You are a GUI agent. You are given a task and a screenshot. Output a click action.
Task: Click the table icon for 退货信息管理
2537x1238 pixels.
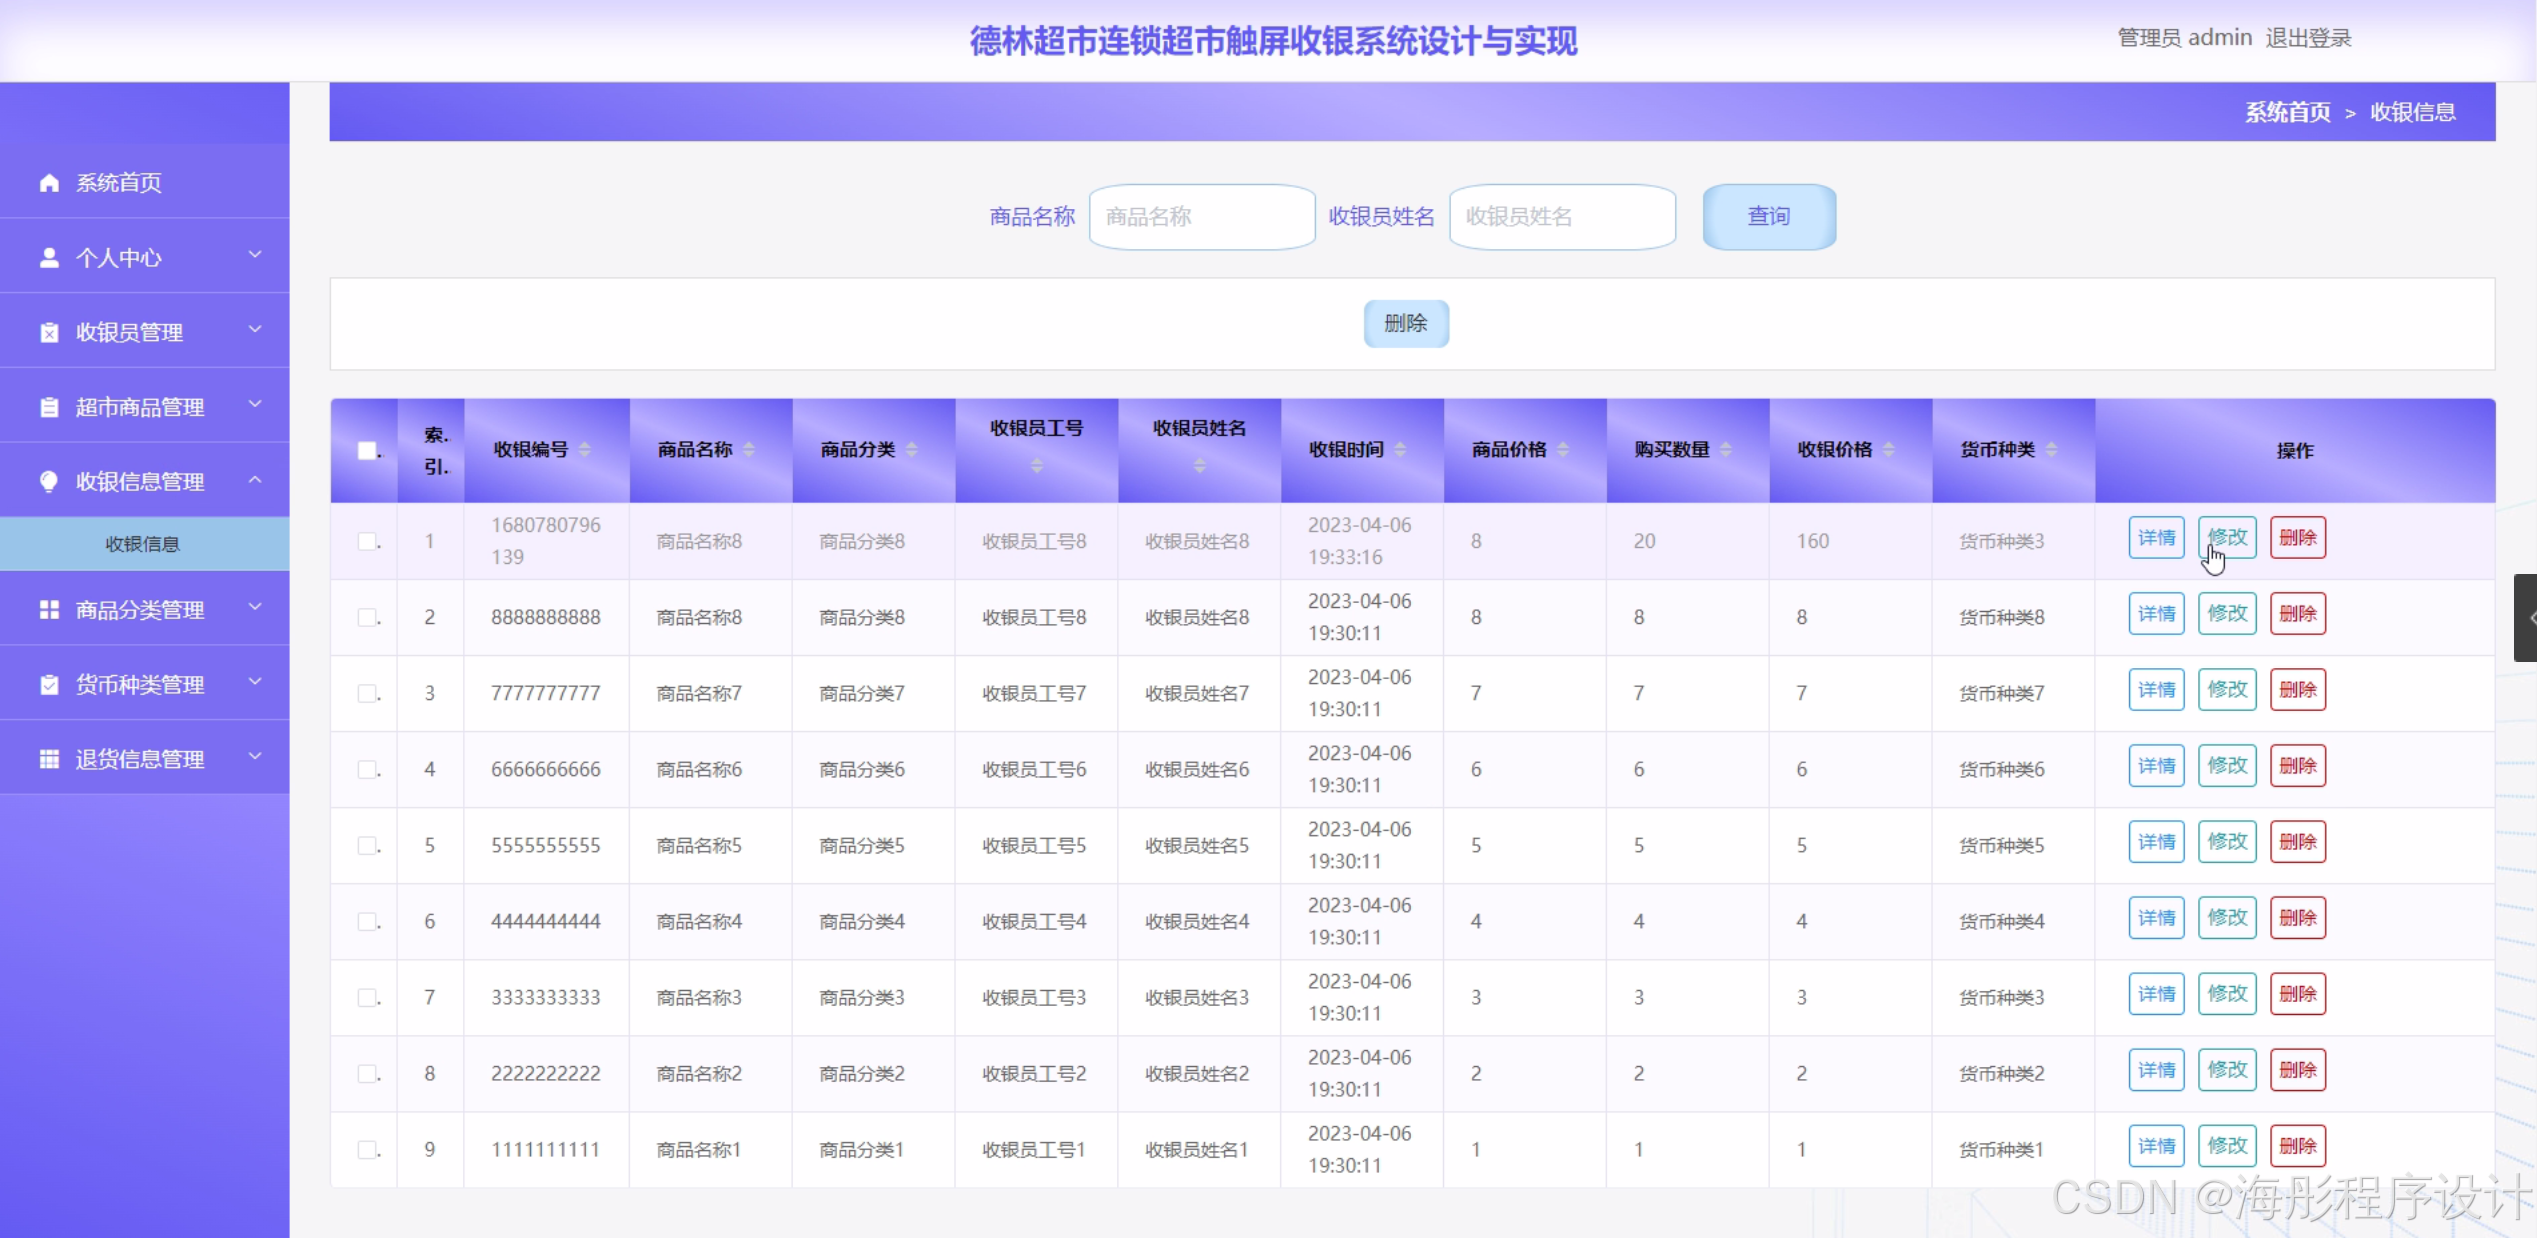[x=49, y=759]
